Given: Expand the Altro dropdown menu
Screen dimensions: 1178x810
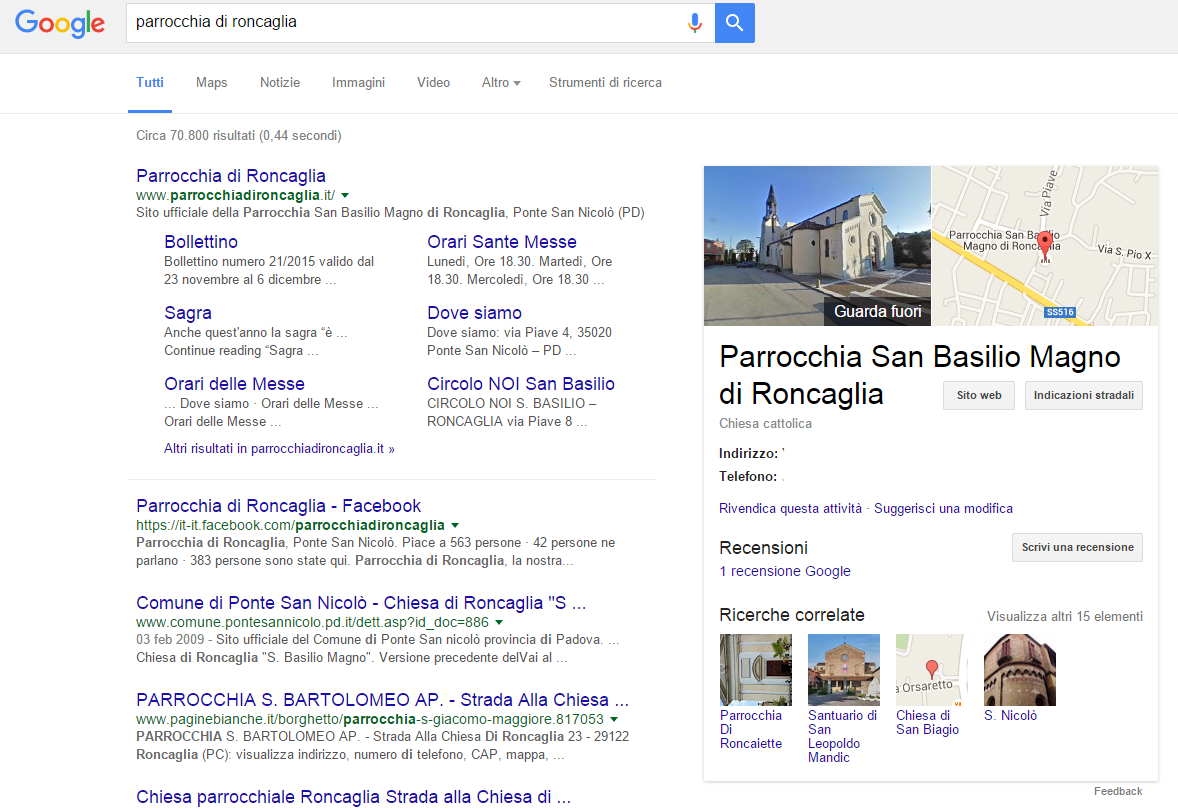Looking at the screenshot, I should click(x=501, y=83).
